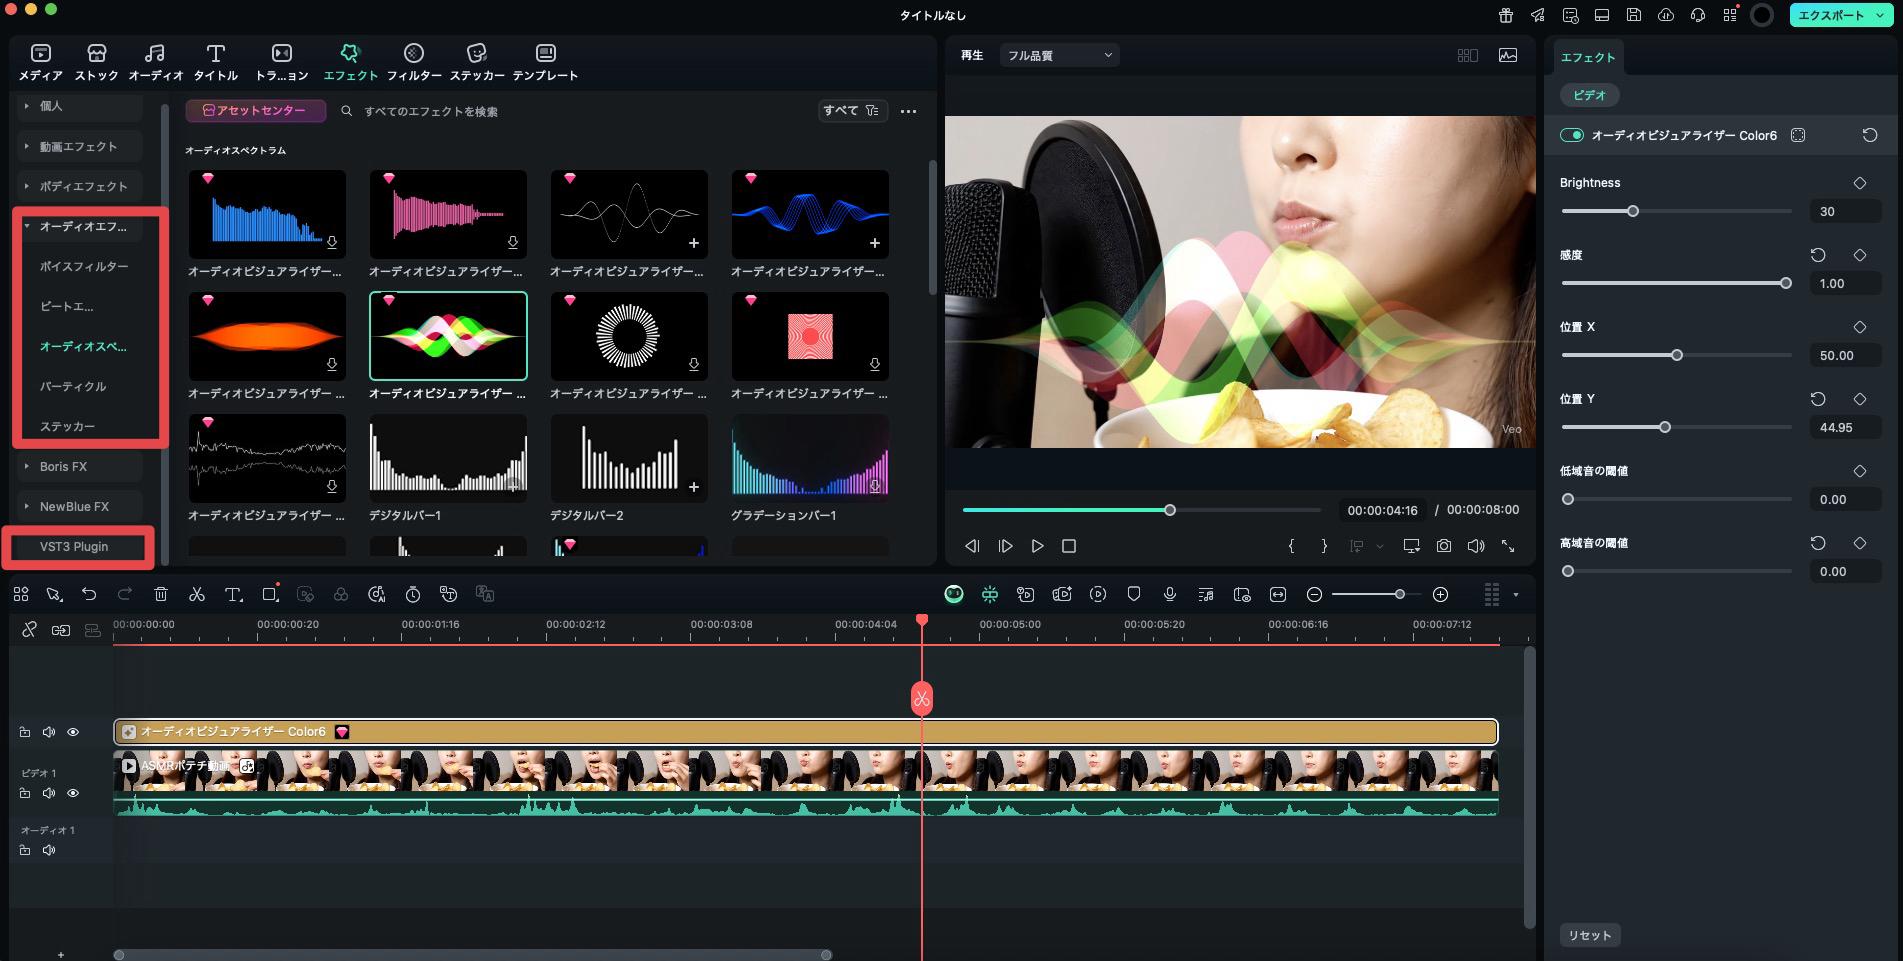Screen dimensions: 1903x961
Task: Reset the effect with circular arrow icon
Action: [1869, 135]
